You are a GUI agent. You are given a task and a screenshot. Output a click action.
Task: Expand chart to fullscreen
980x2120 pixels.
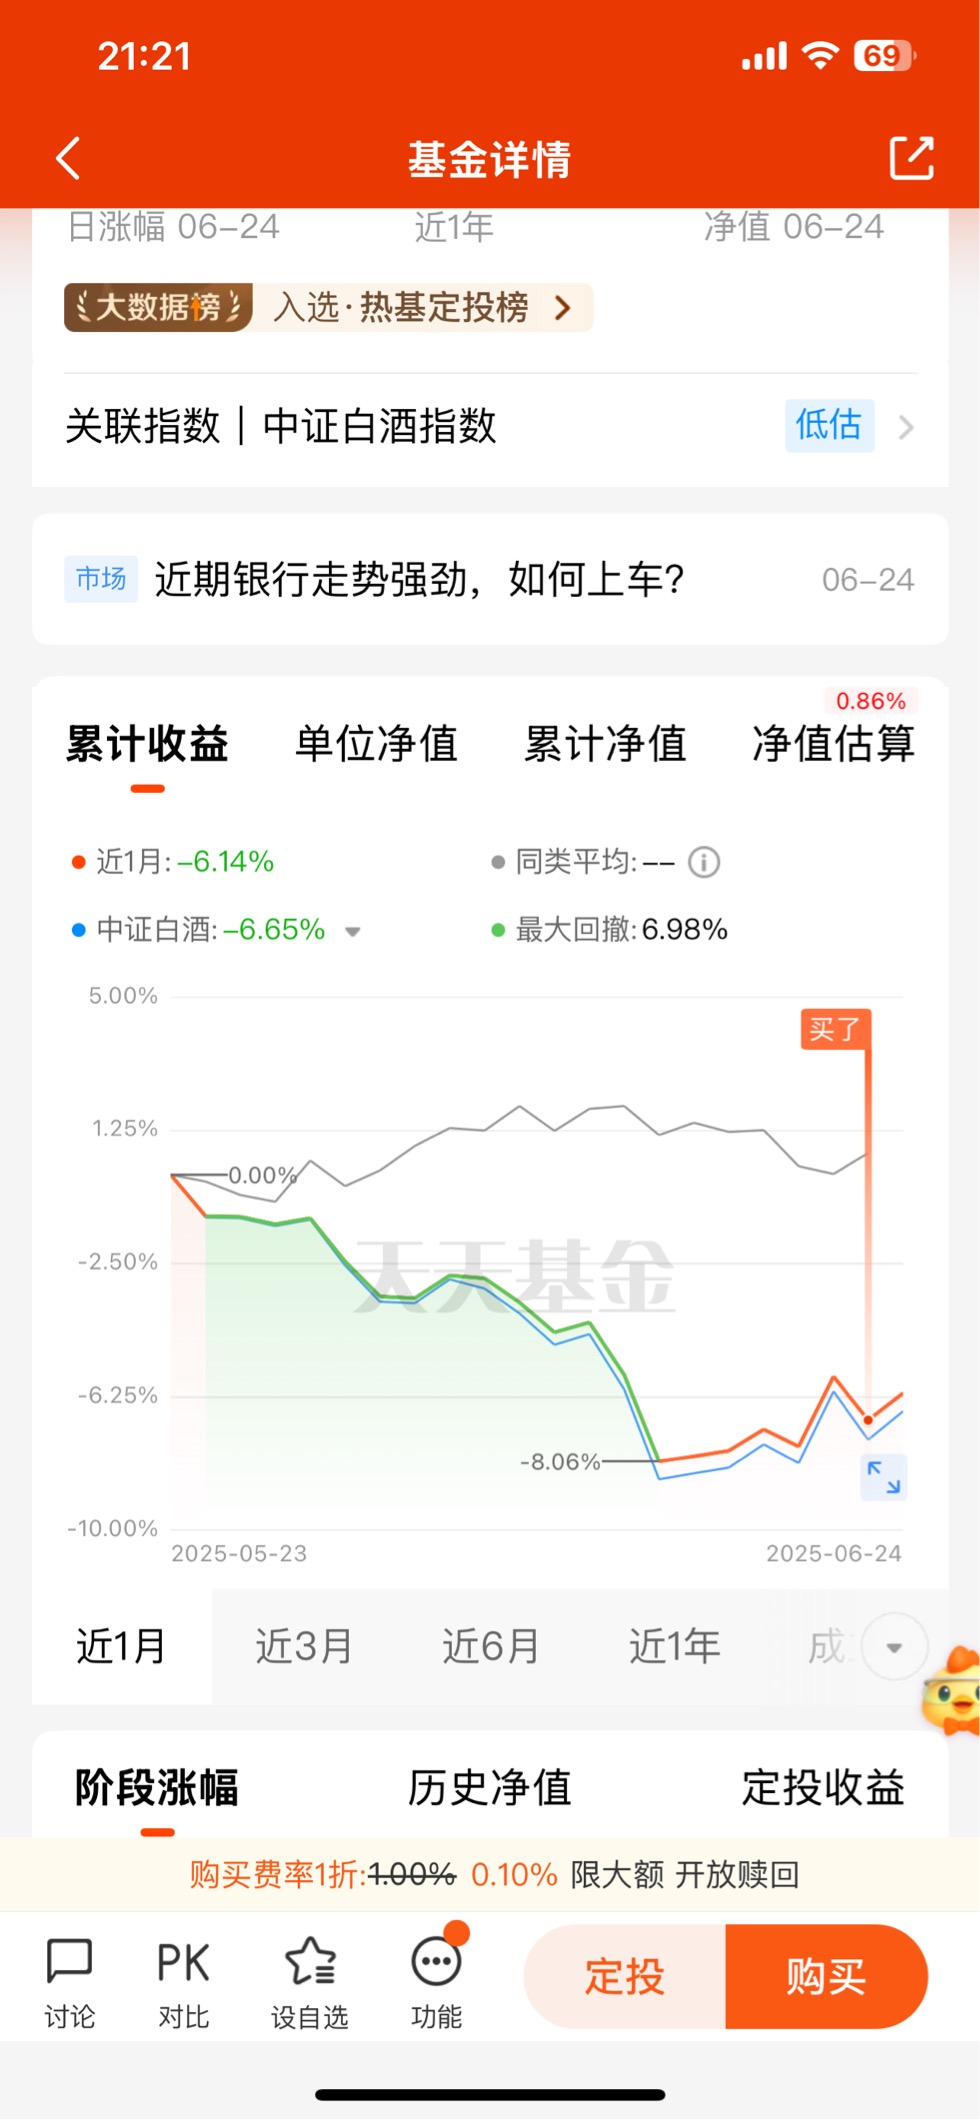point(884,1477)
